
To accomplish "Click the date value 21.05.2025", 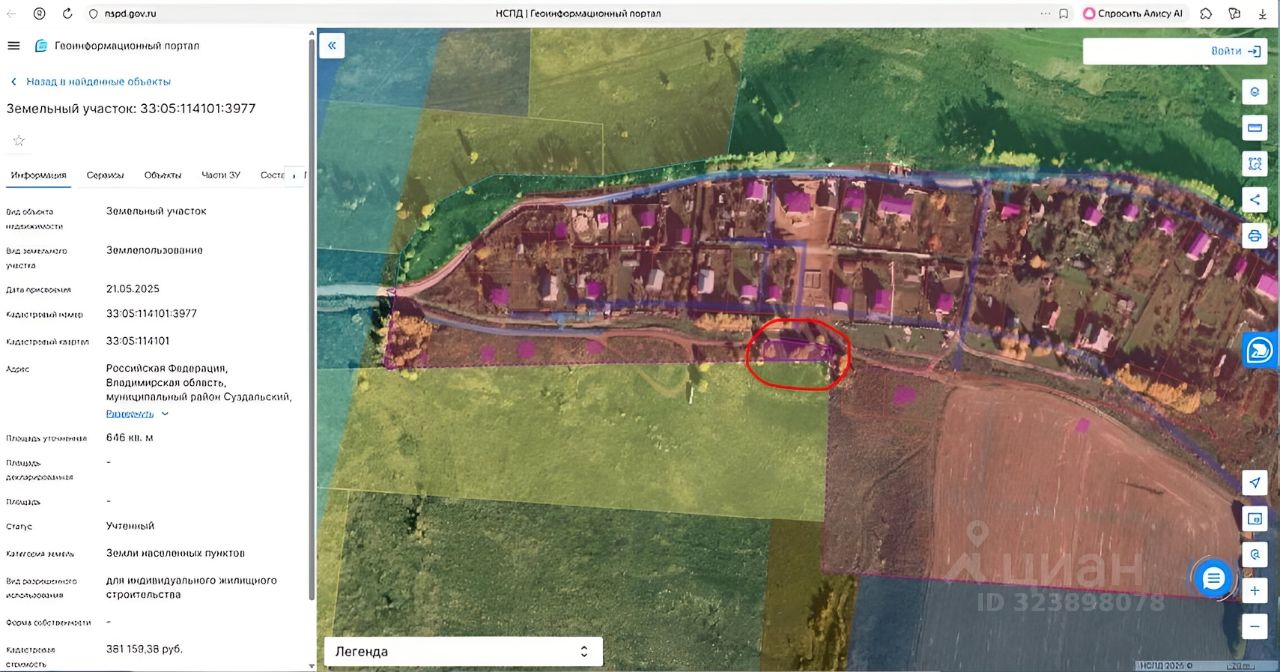I will [x=133, y=288].
